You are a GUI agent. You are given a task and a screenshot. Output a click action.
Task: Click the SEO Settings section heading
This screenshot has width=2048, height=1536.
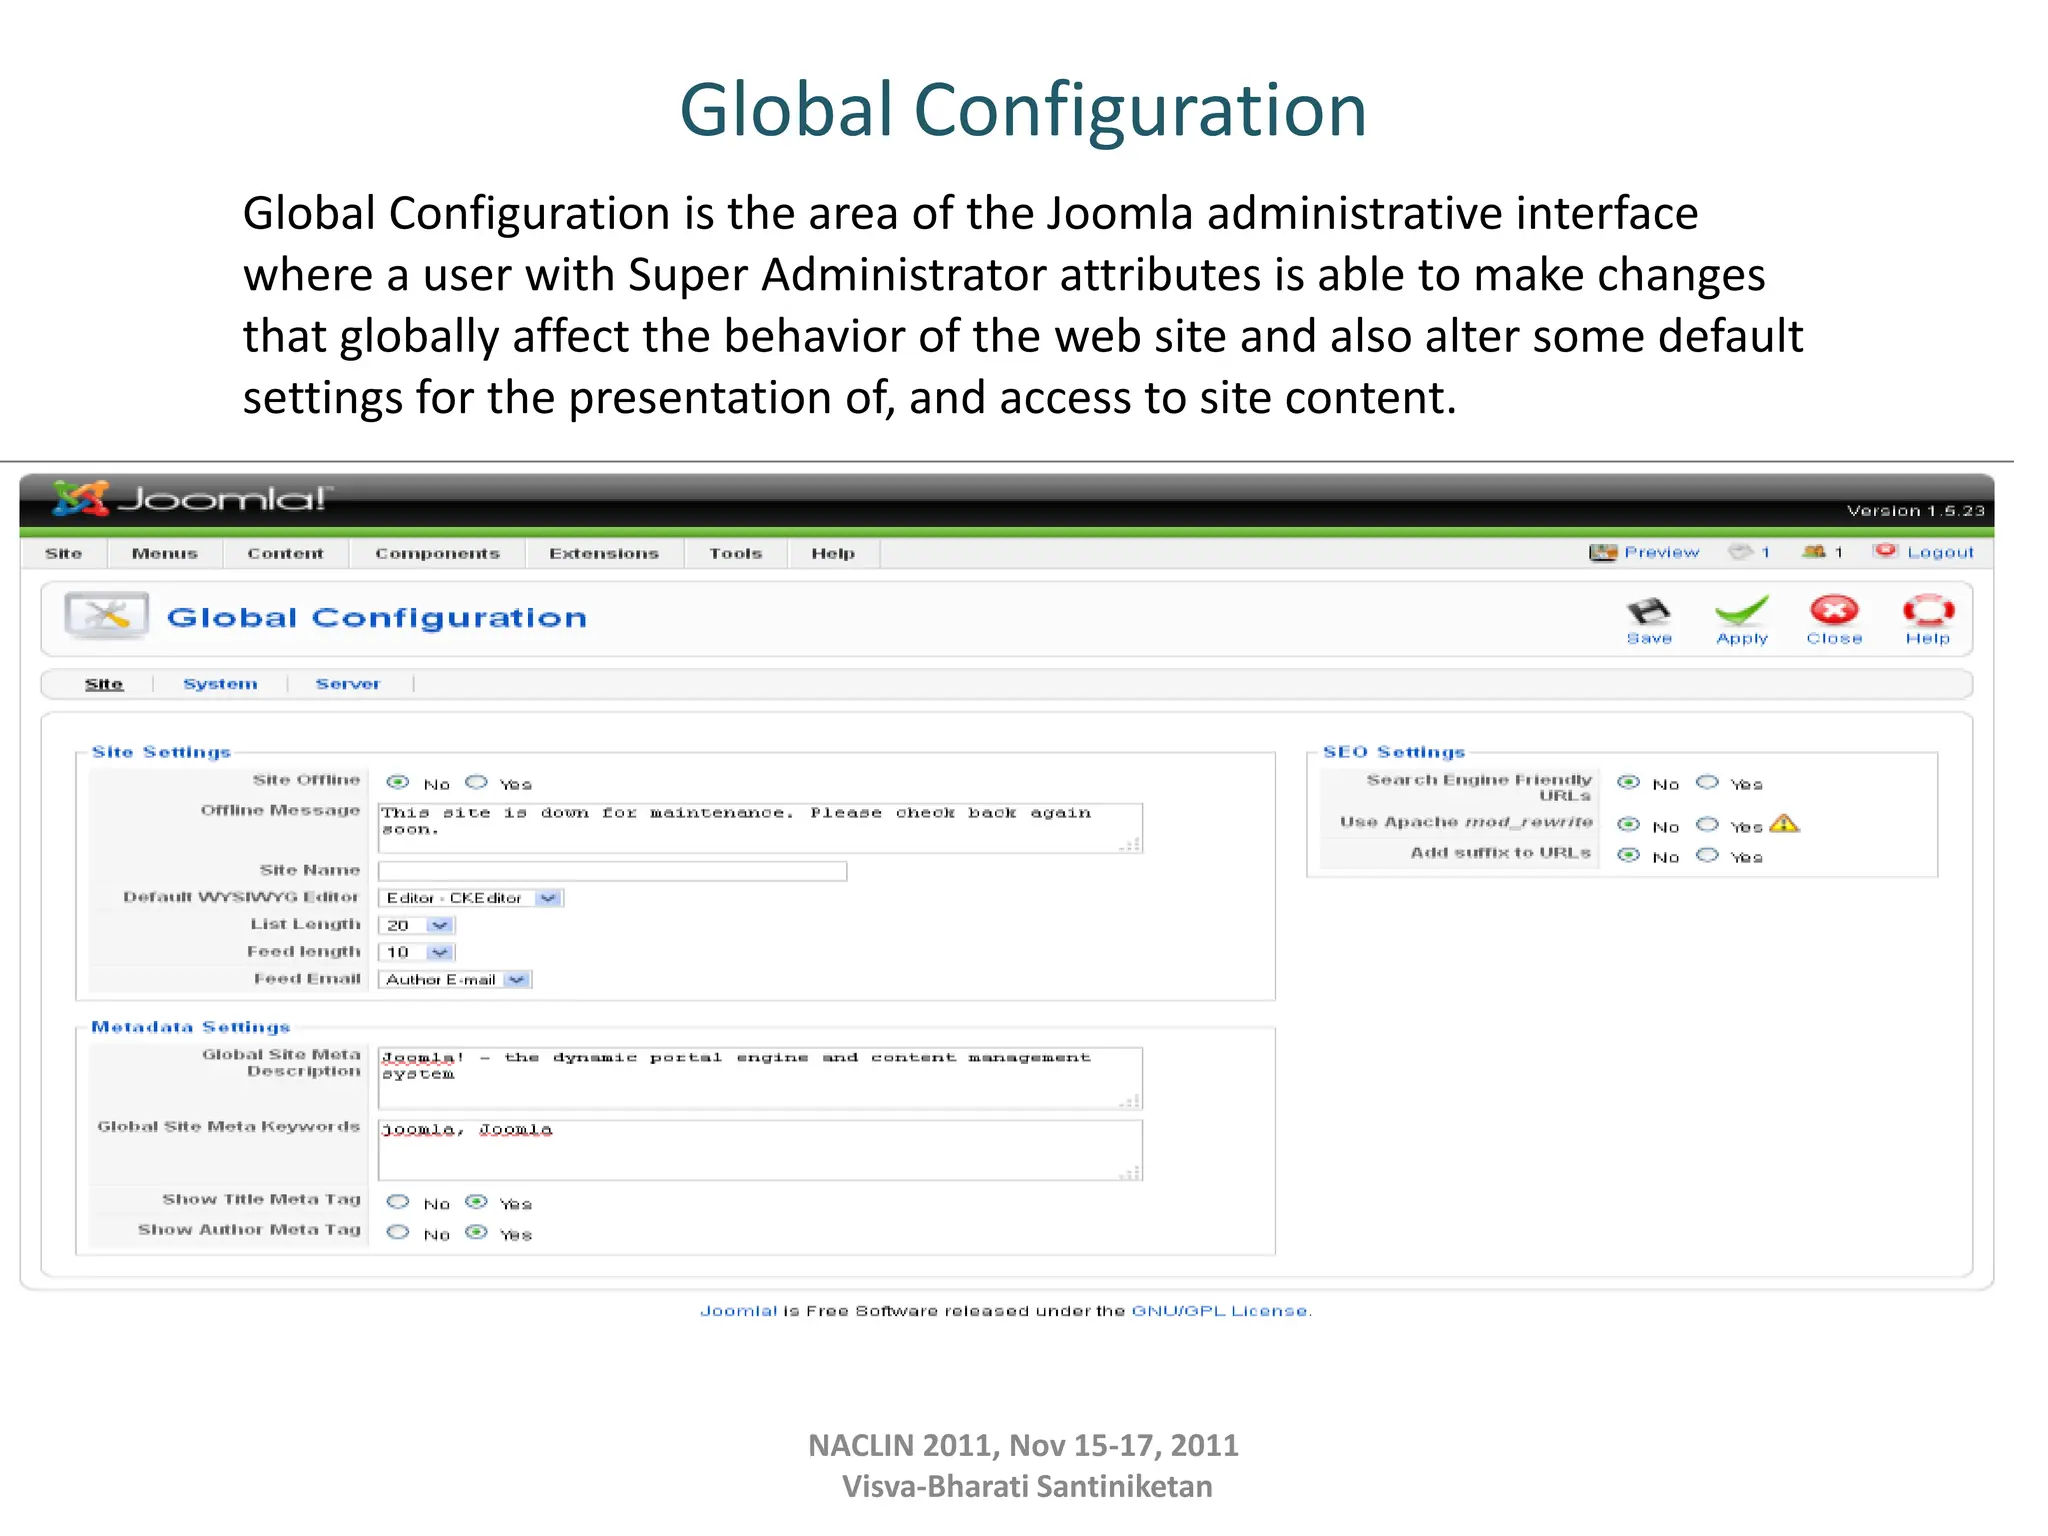(1394, 752)
